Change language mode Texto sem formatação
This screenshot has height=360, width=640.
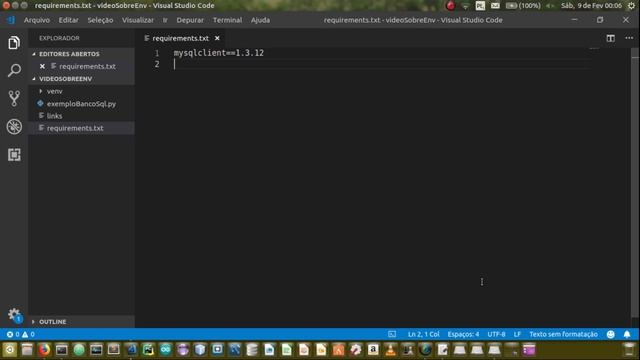coord(563,334)
